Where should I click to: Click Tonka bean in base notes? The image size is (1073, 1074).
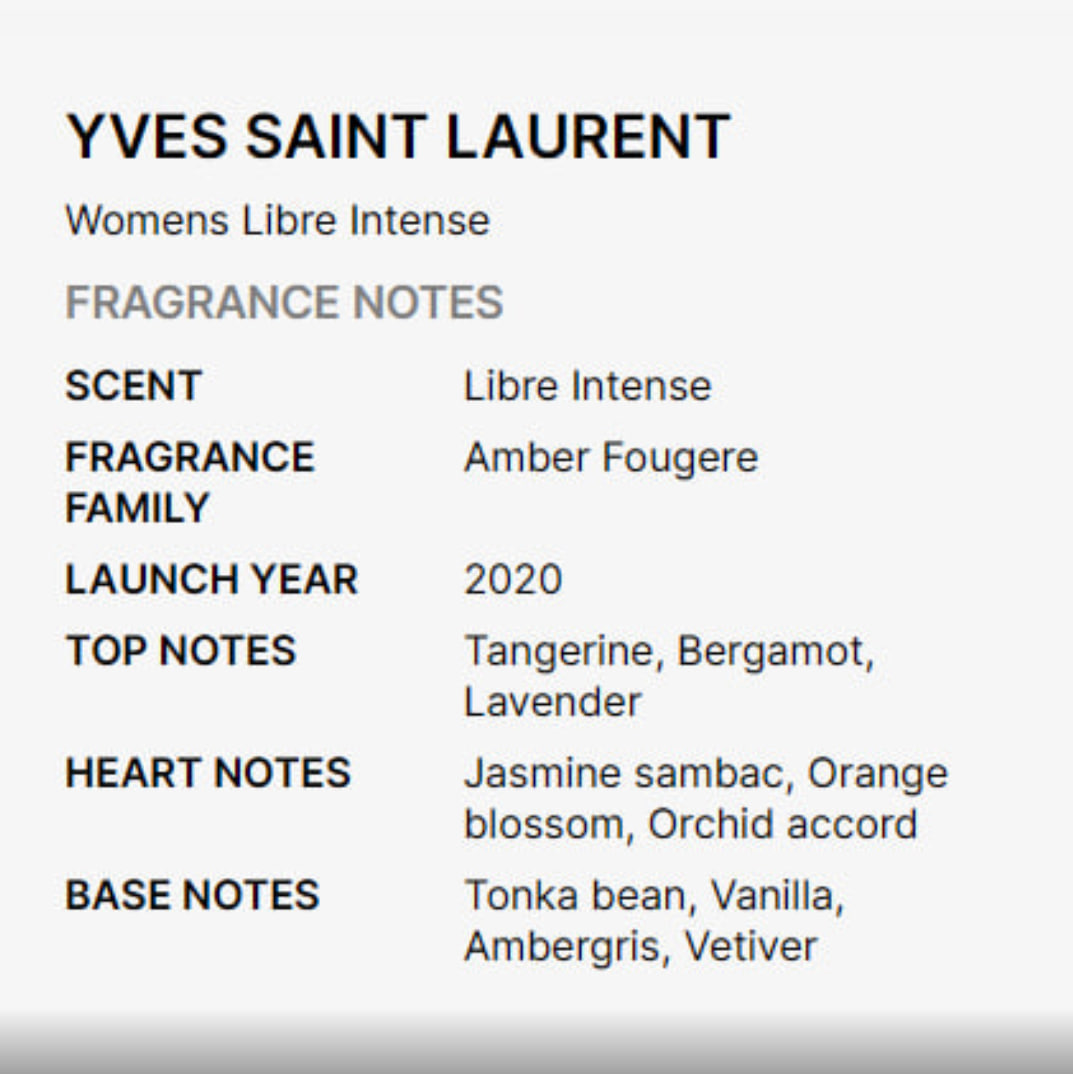[x=577, y=895]
